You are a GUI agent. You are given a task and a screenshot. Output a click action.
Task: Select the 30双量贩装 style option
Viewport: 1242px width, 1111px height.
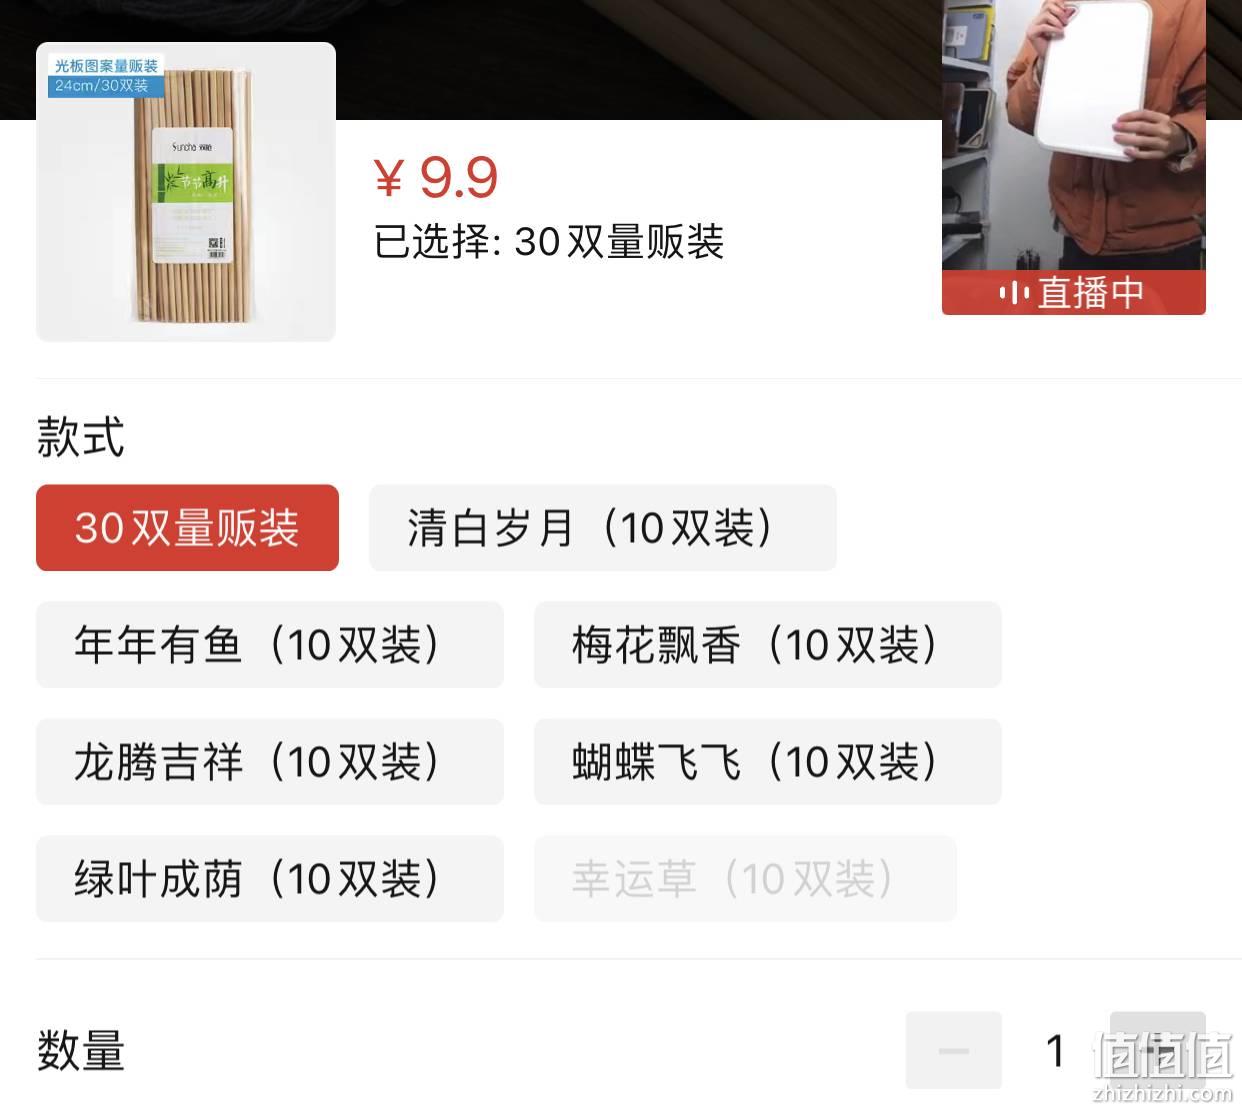click(x=187, y=528)
